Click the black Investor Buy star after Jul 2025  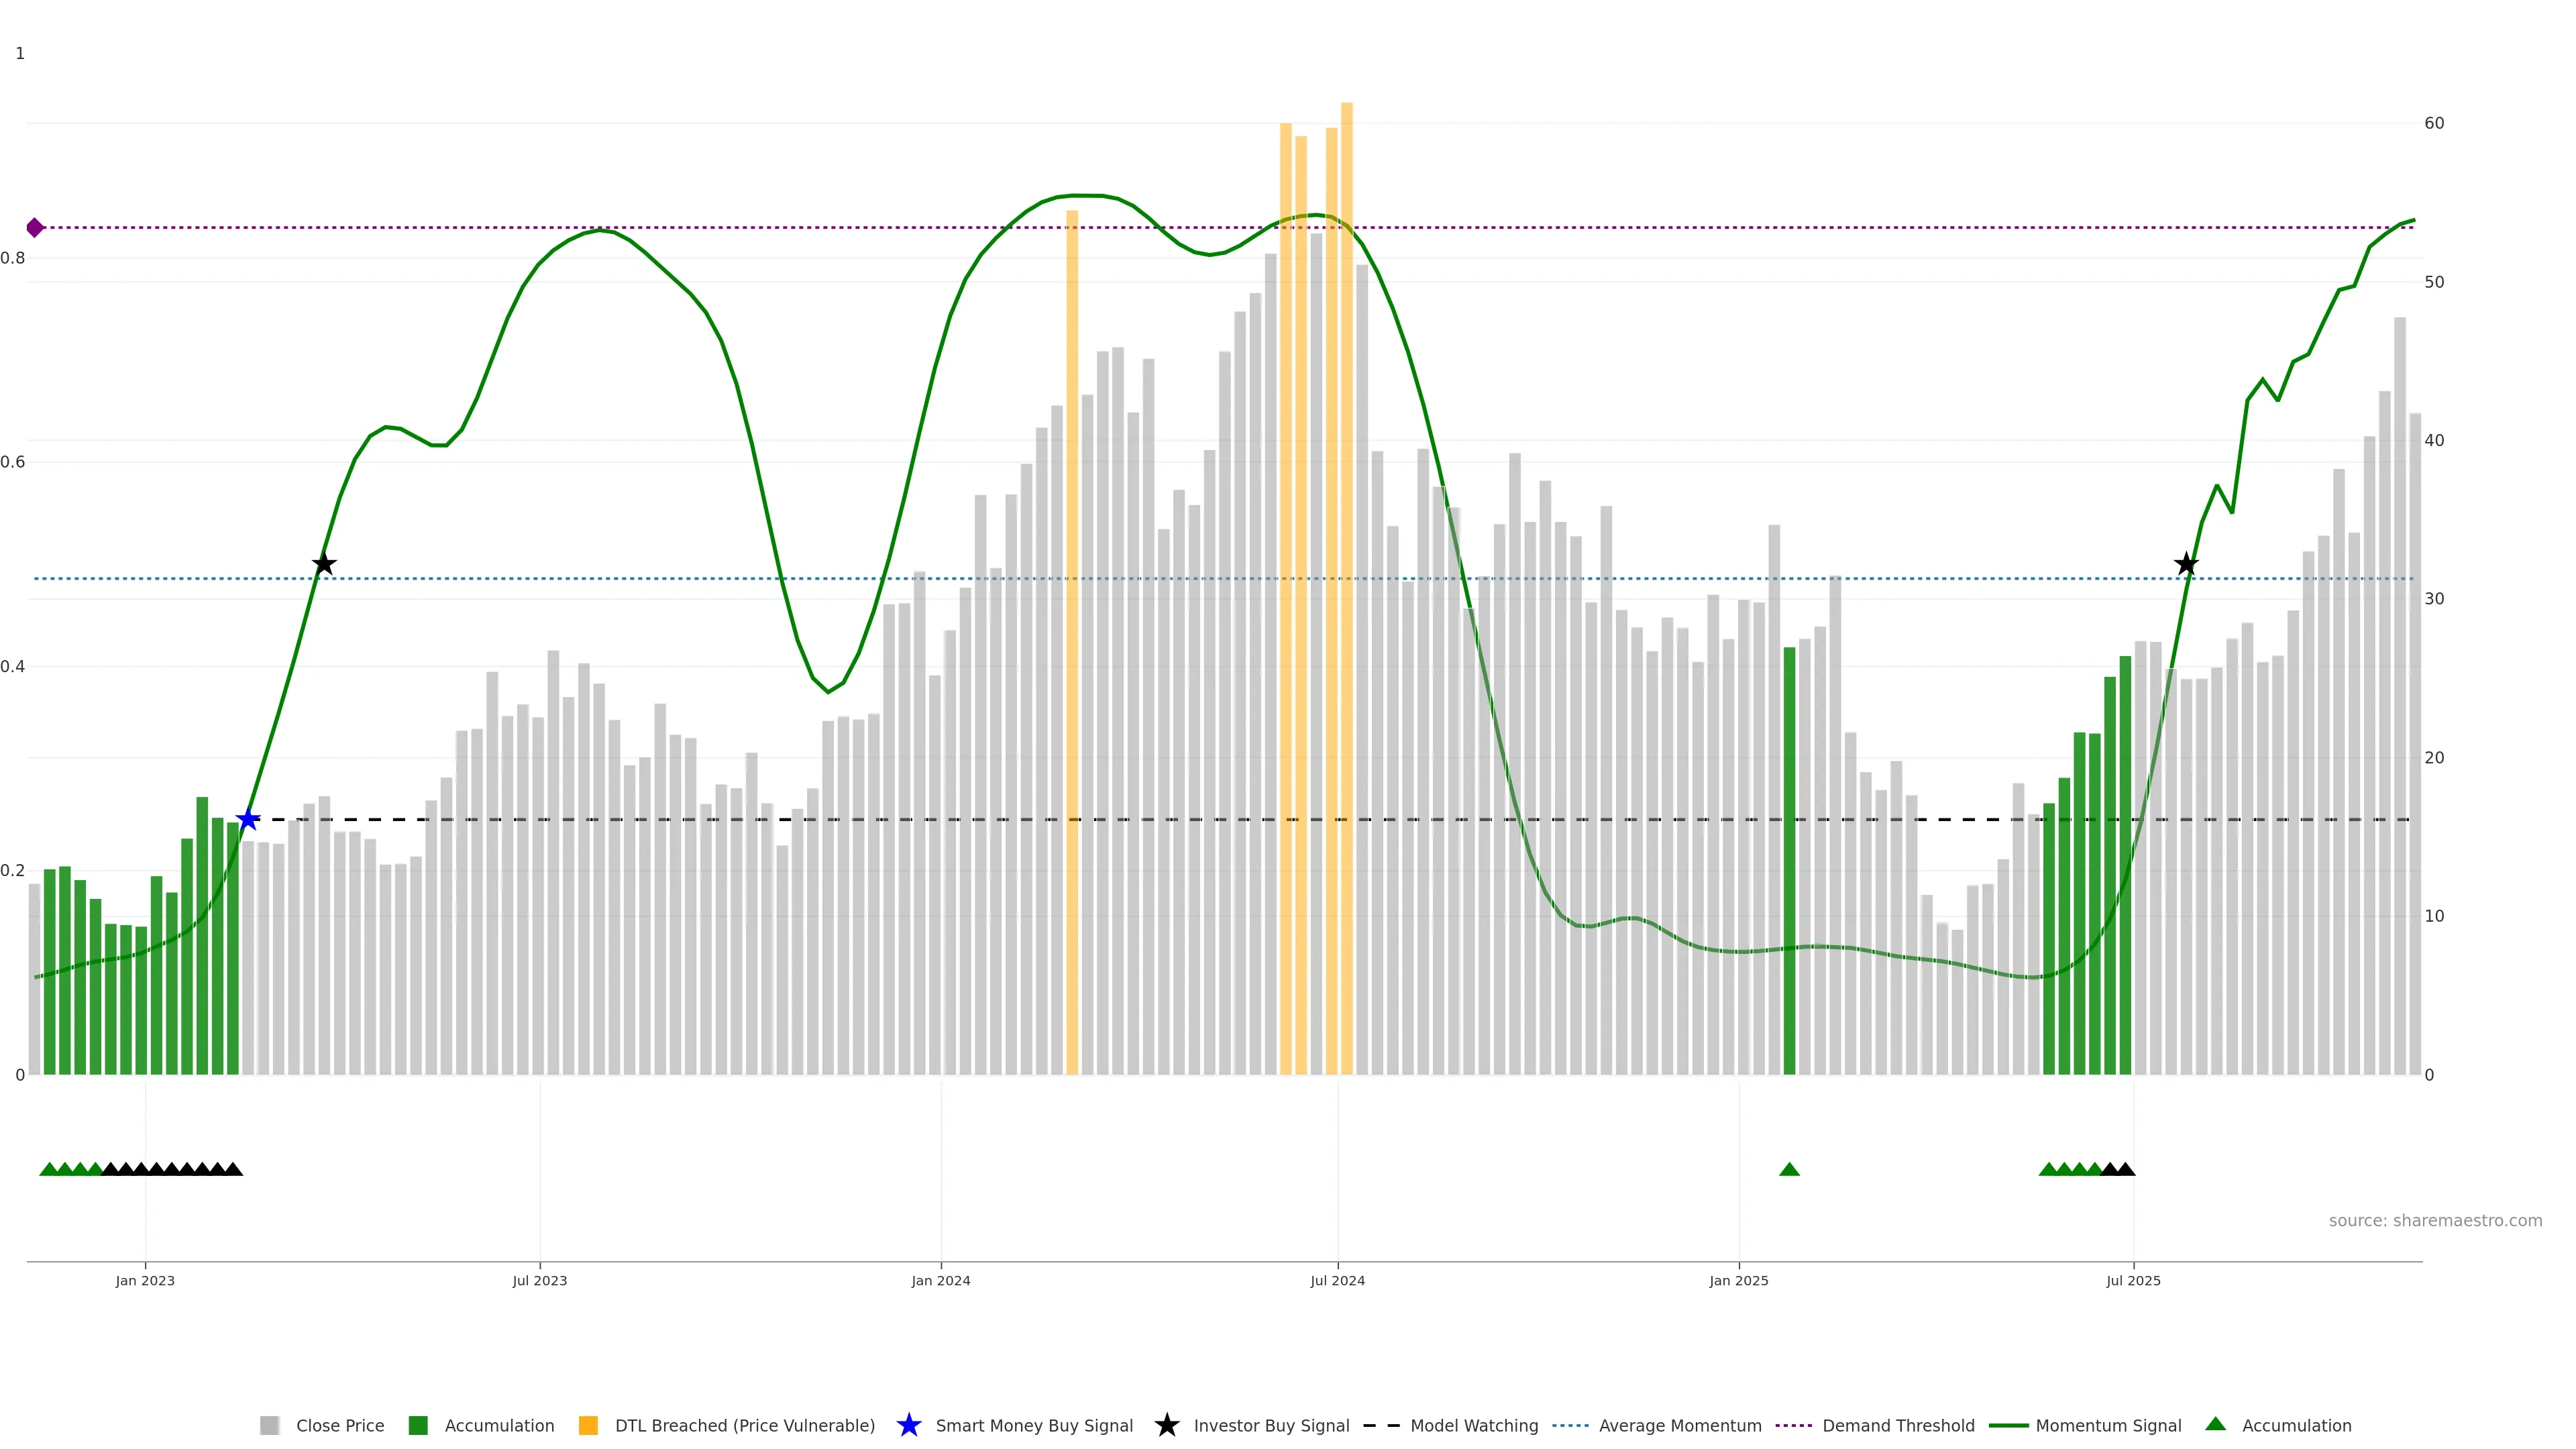[2186, 564]
